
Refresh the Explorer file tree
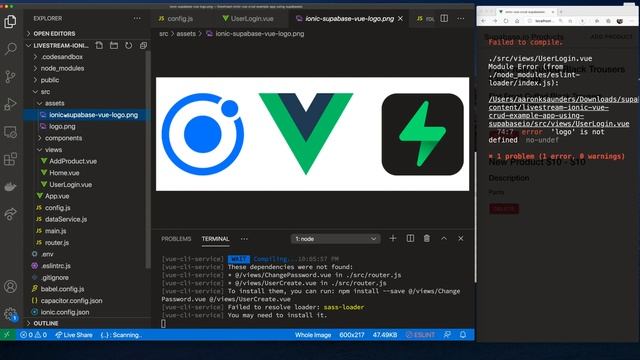[x=129, y=45]
